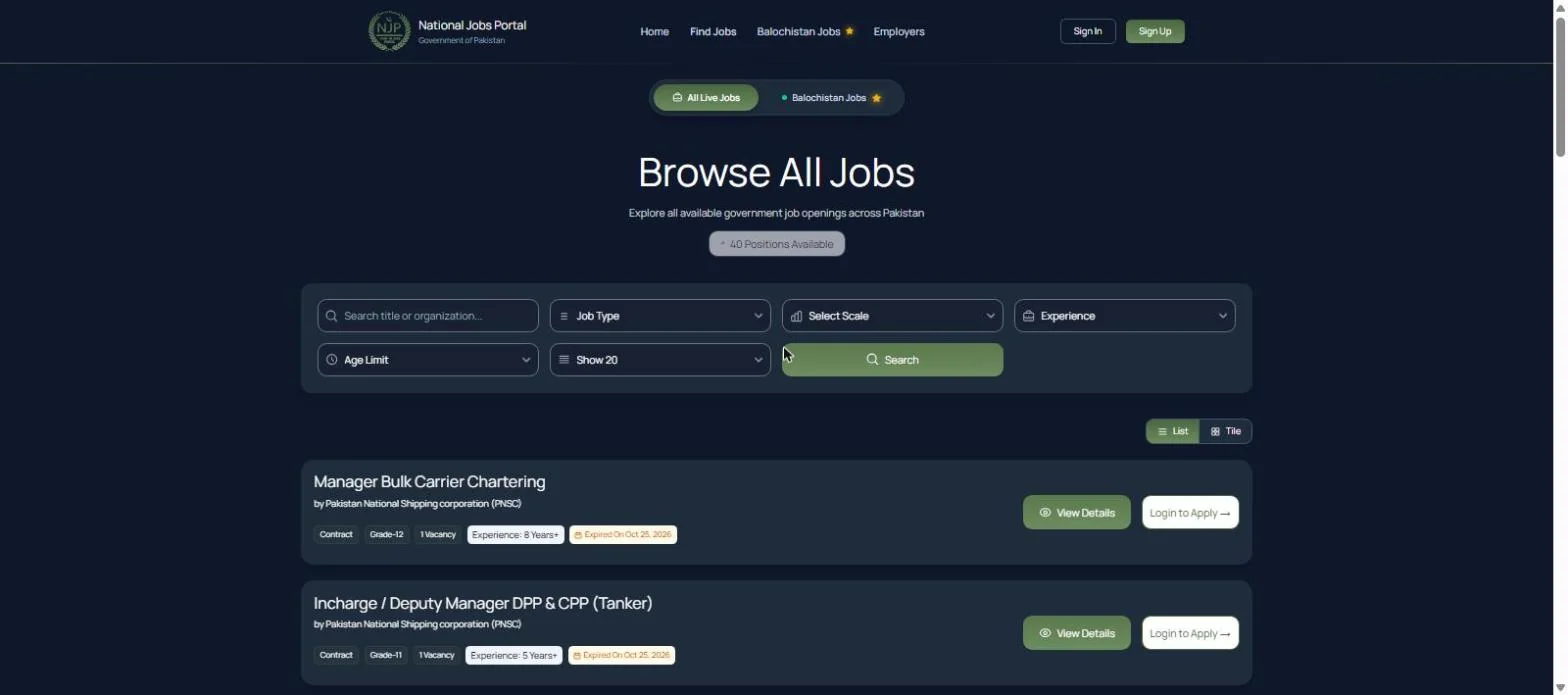Open the Job Type dropdown
Viewport: 1568px width, 695px height.
(660, 316)
